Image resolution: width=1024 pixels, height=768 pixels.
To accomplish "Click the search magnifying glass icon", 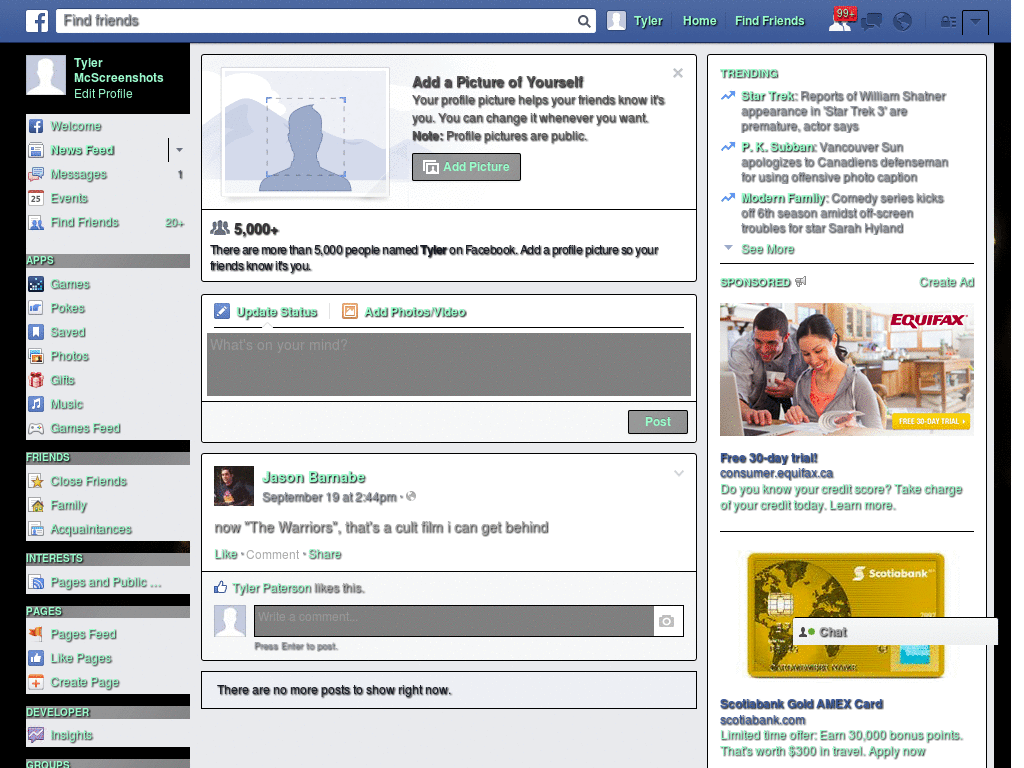I will tap(584, 20).
